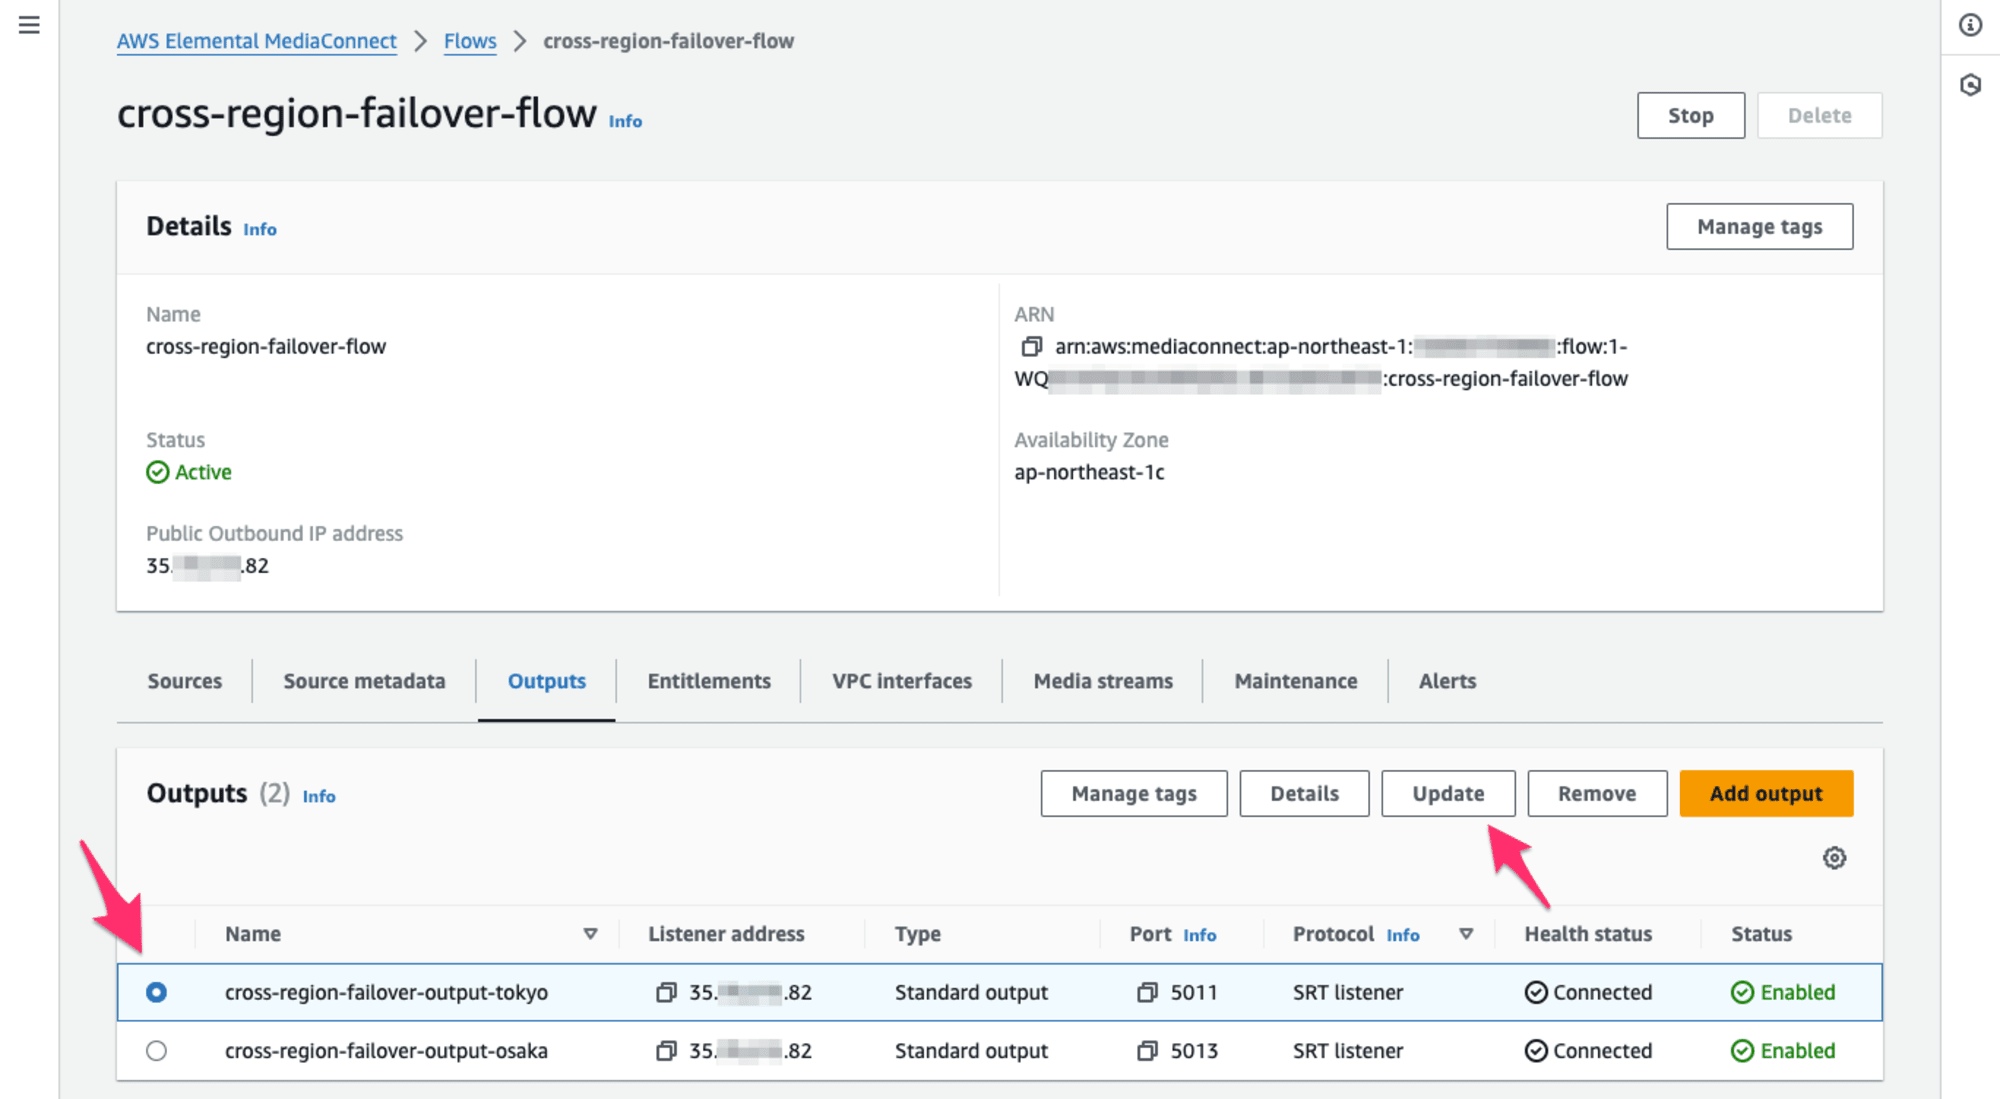Click the SRT listener cell in the tokyo row
The image size is (2000, 1099).
click(1348, 993)
